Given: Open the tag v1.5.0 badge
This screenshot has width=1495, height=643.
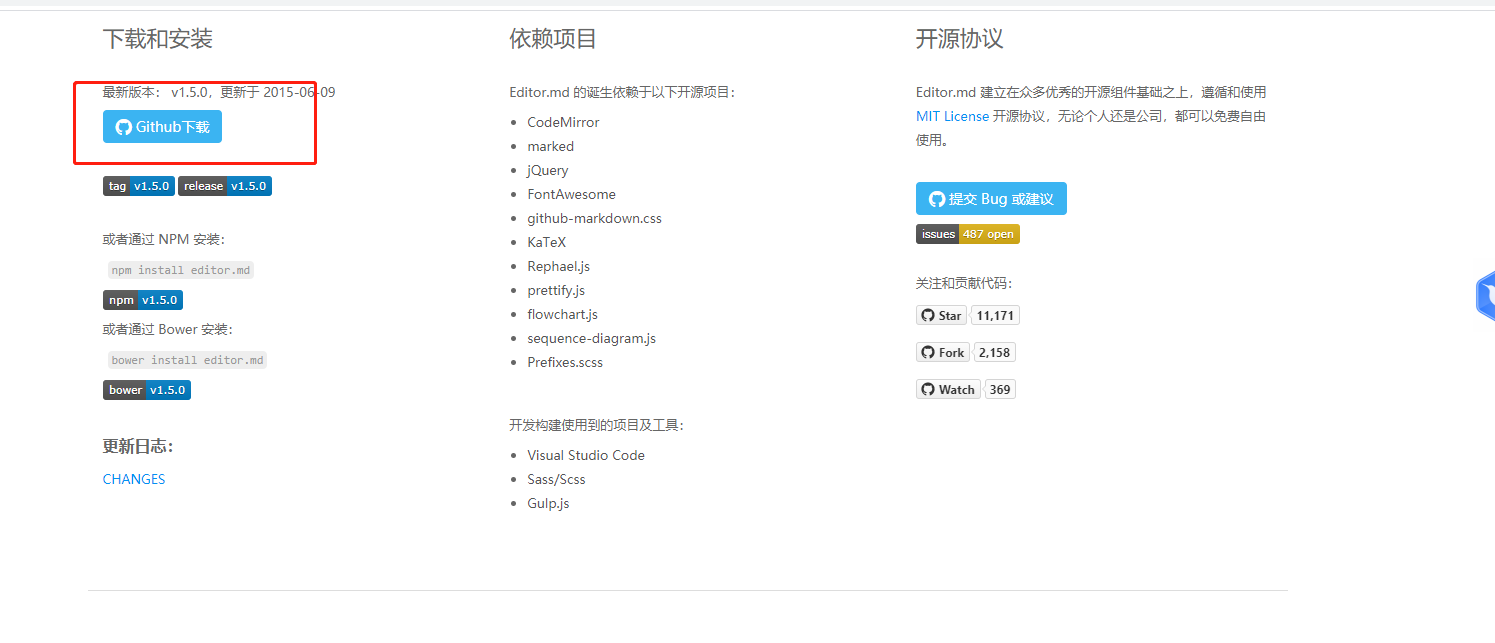Looking at the screenshot, I should 139,186.
